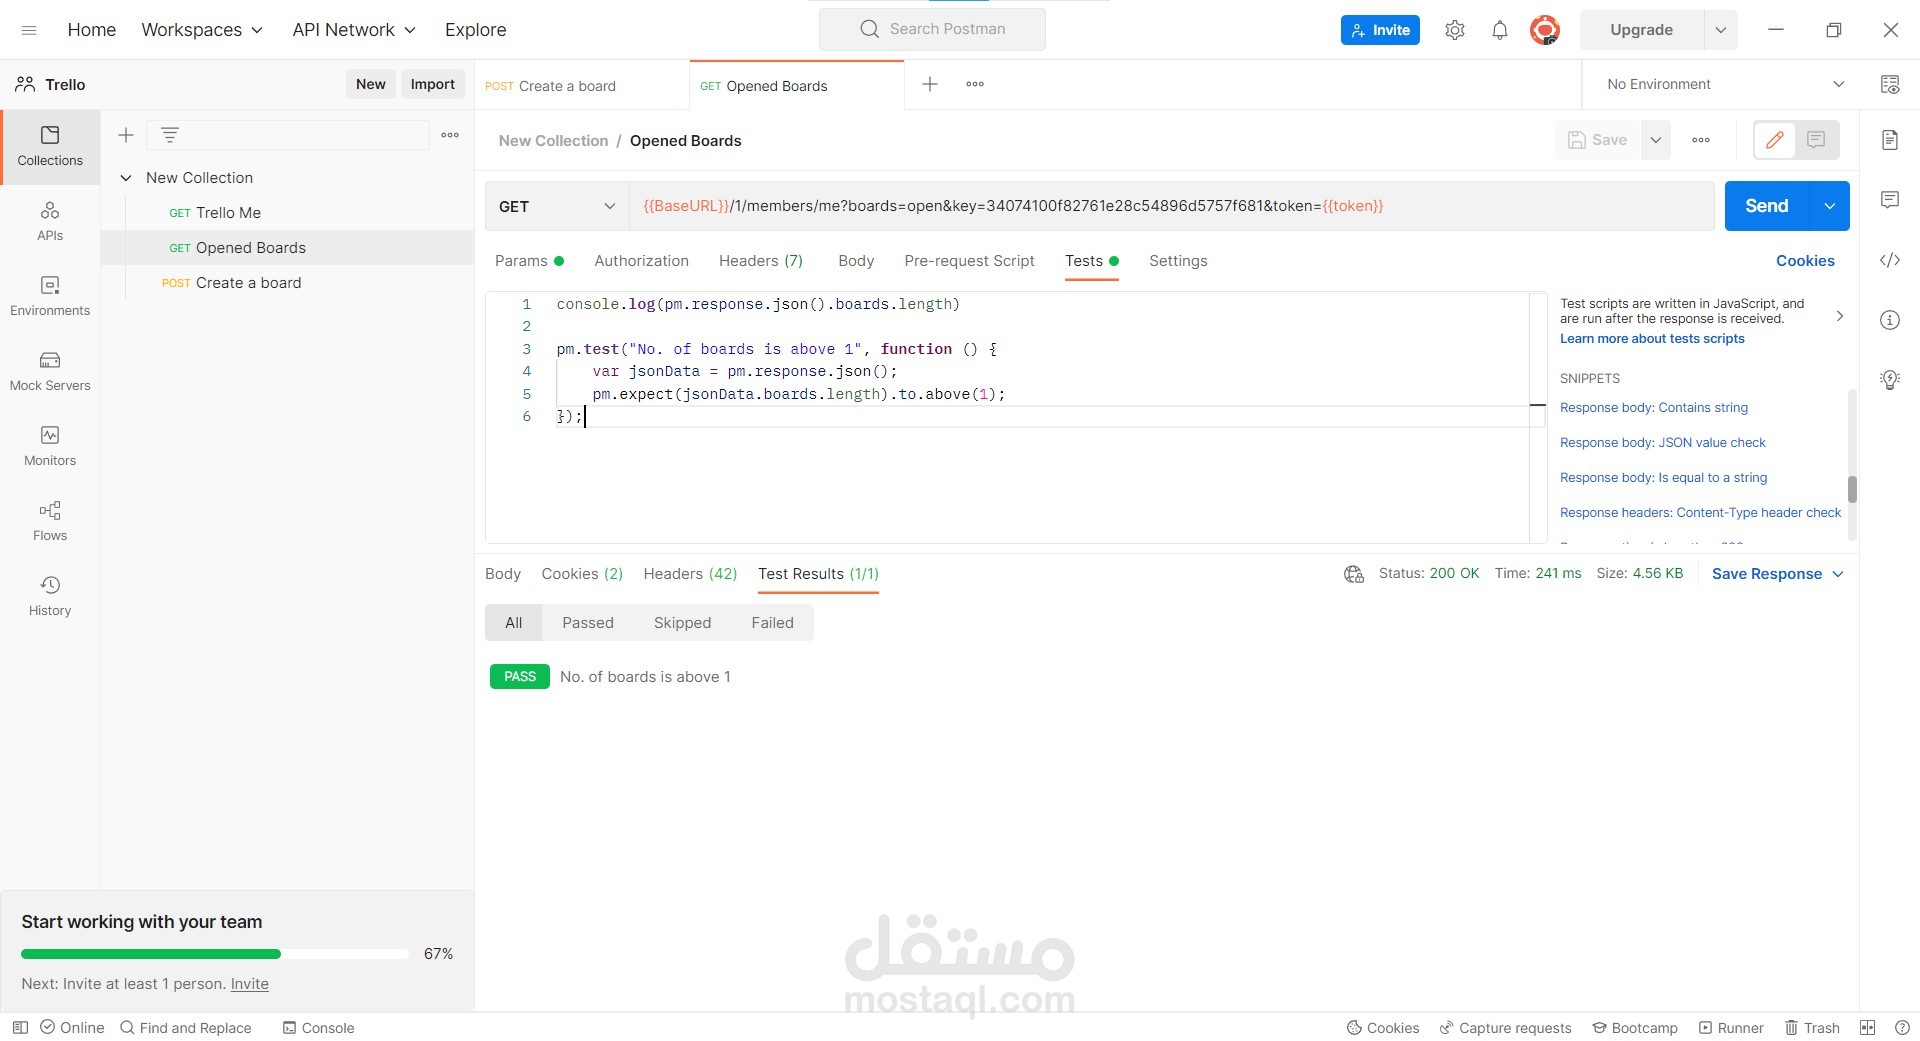
Task: Open the Upgrade dropdown arrow
Action: coord(1721,30)
